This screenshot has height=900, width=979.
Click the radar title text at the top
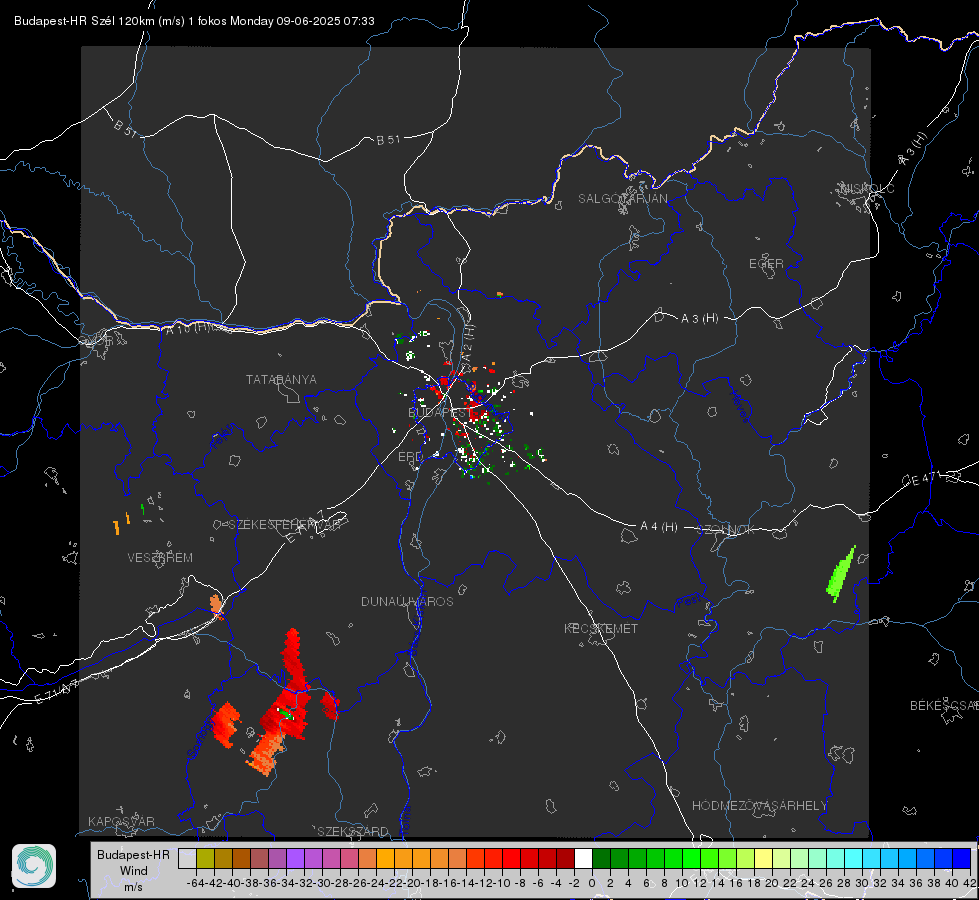coord(194,21)
